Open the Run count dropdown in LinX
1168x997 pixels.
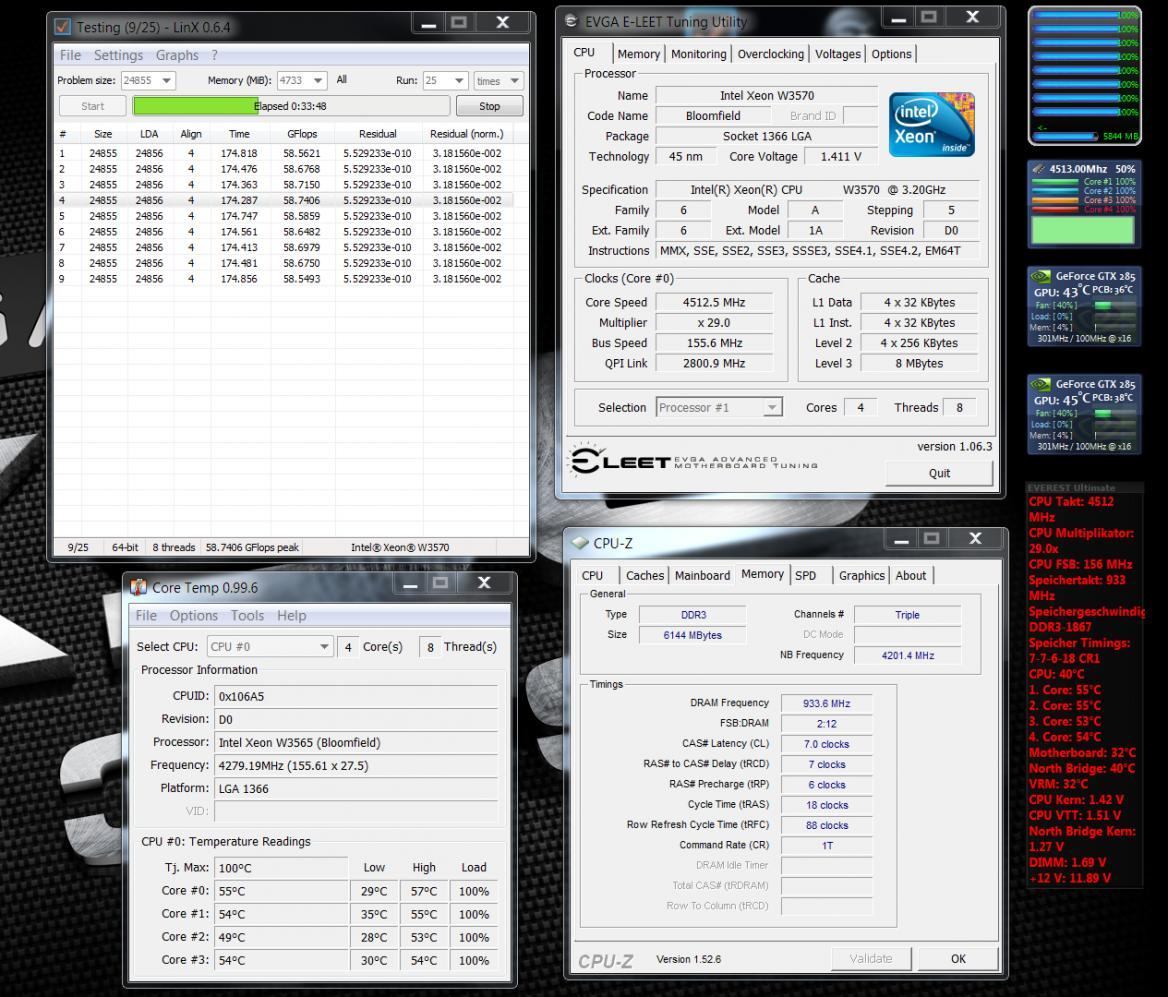[459, 80]
